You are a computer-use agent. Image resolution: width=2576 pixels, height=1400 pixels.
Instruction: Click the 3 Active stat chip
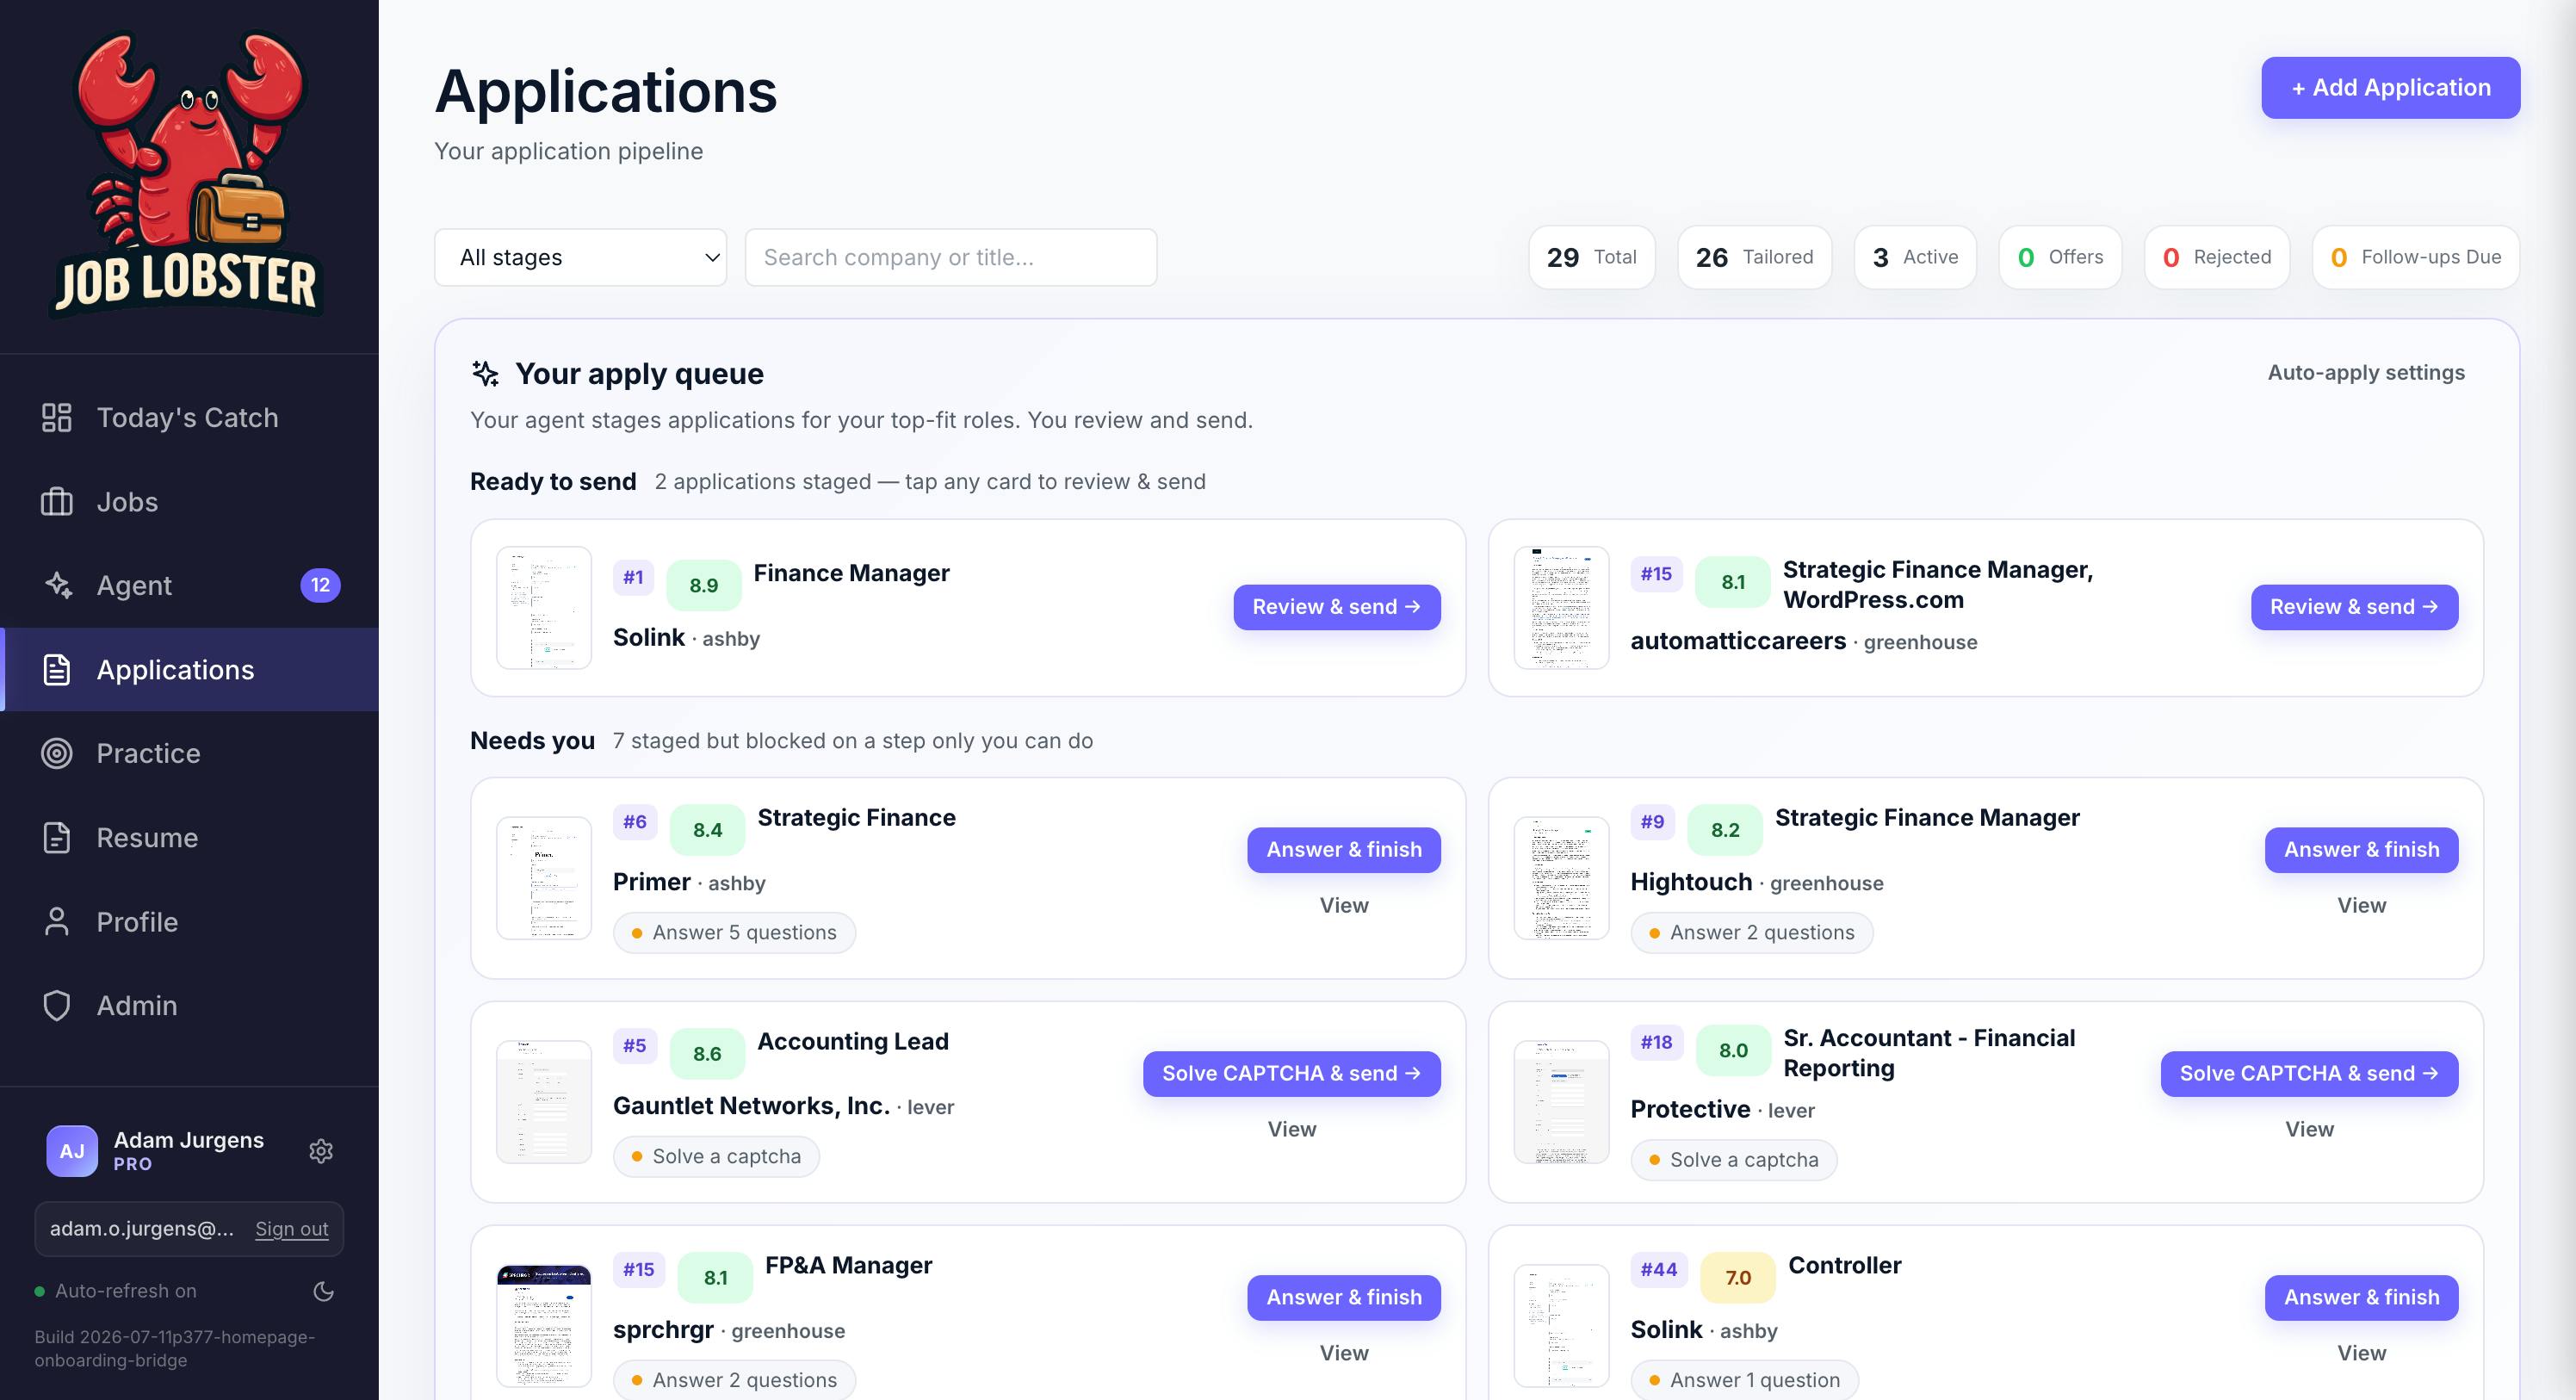coord(1915,257)
